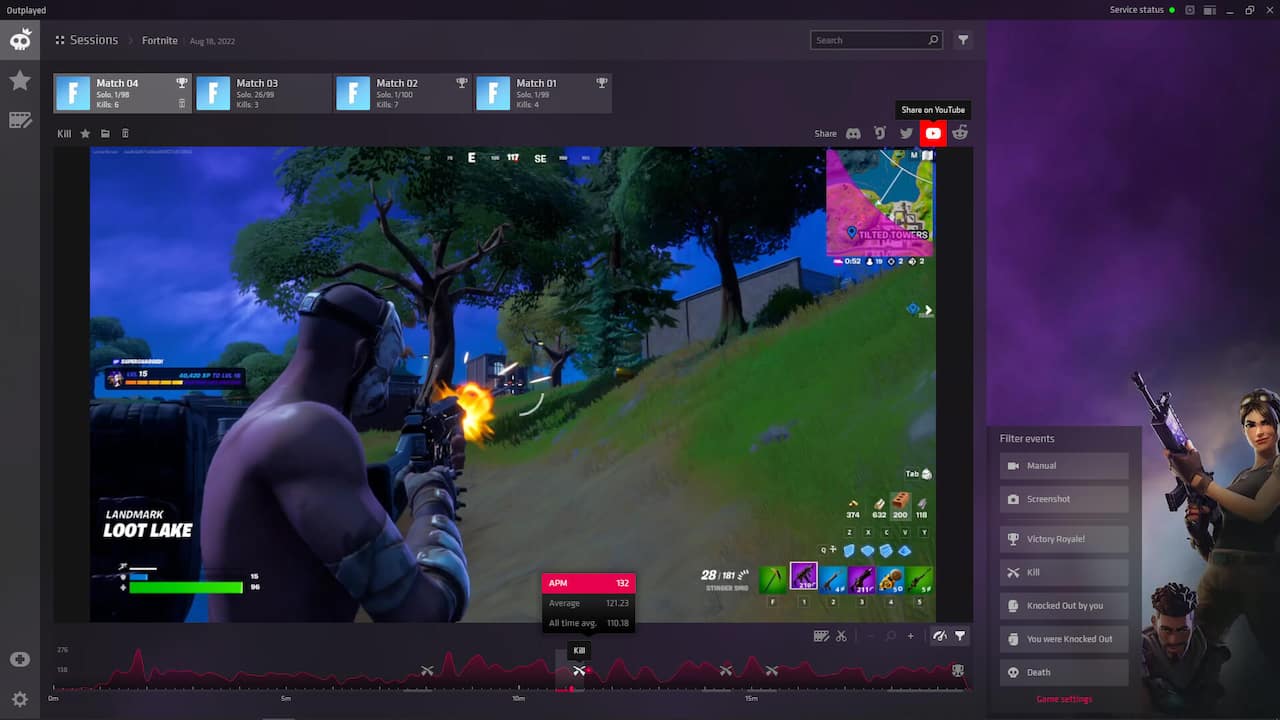1280x720 pixels.
Task: Share clip on Twitter
Action: [906, 133]
